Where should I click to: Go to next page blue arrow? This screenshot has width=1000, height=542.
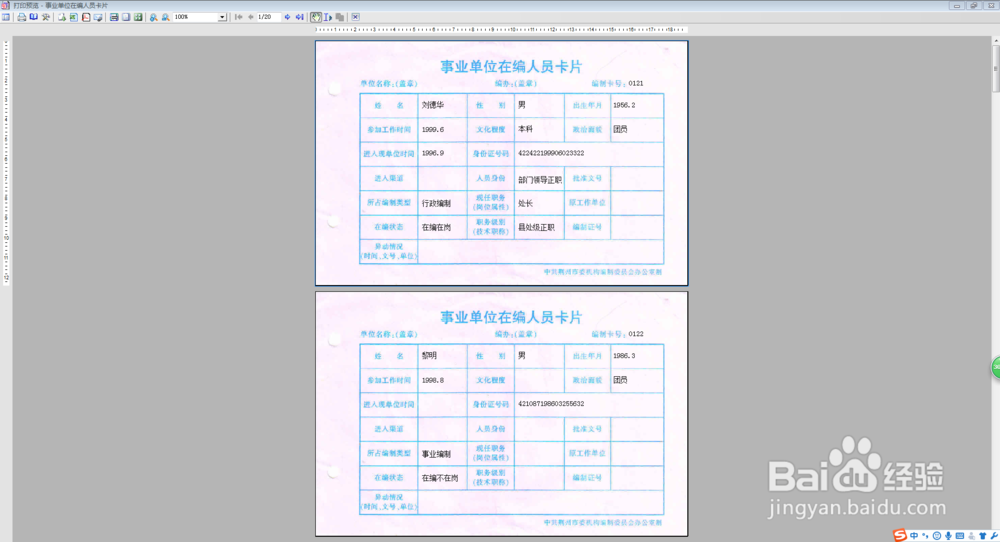[287, 17]
